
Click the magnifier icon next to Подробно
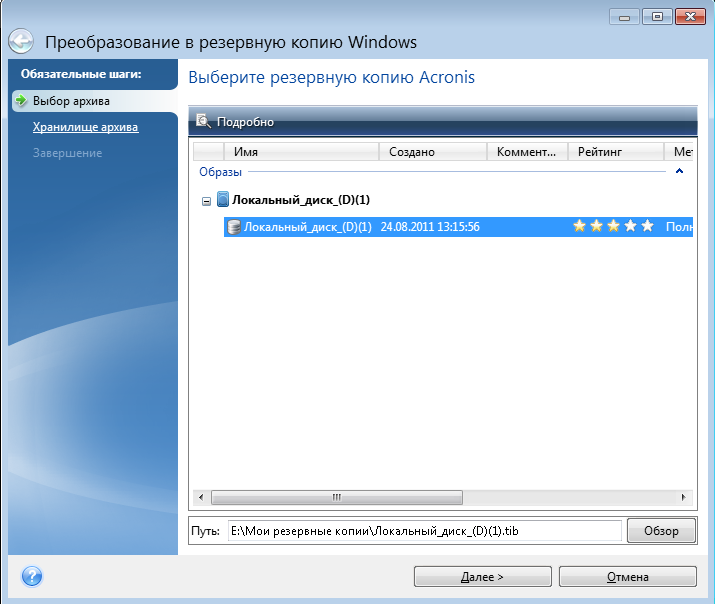pyautogui.click(x=203, y=122)
